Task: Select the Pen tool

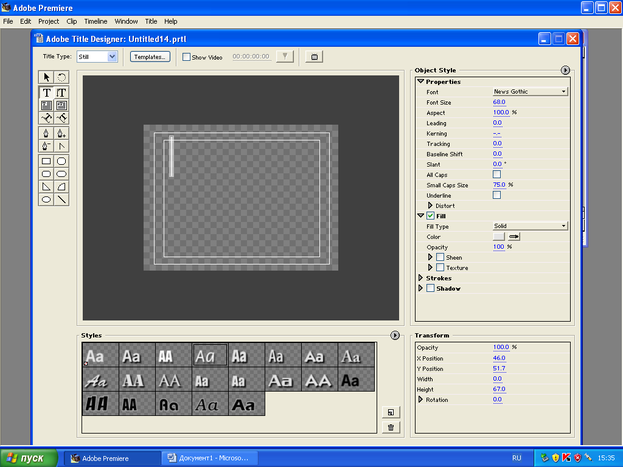Action: point(46,132)
